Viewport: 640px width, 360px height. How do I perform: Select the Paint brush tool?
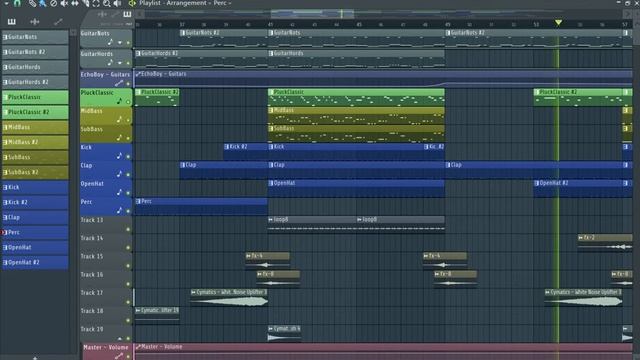click(x=42, y=3)
